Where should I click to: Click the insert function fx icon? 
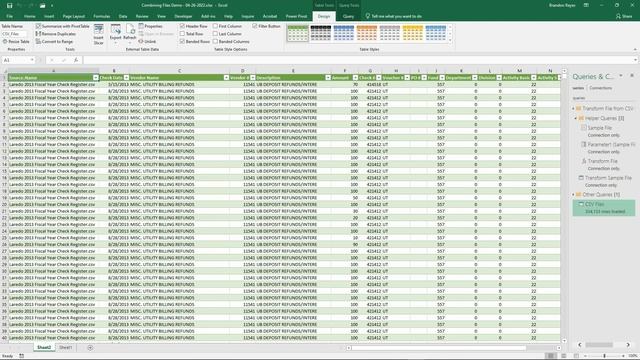pyautogui.click(x=76, y=60)
